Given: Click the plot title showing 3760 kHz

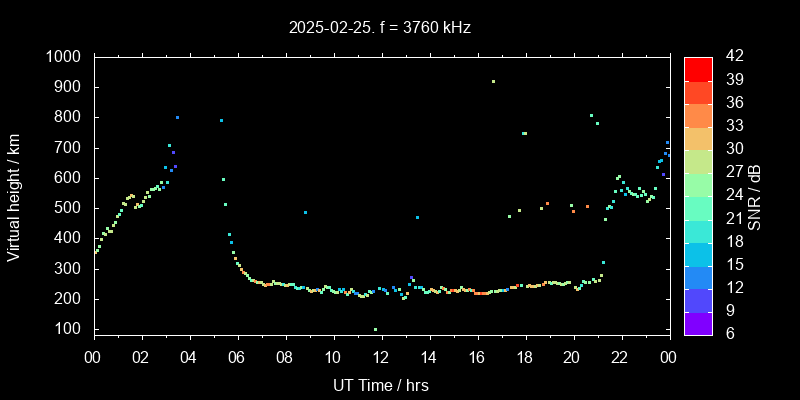Looking at the screenshot, I should (x=380, y=27).
